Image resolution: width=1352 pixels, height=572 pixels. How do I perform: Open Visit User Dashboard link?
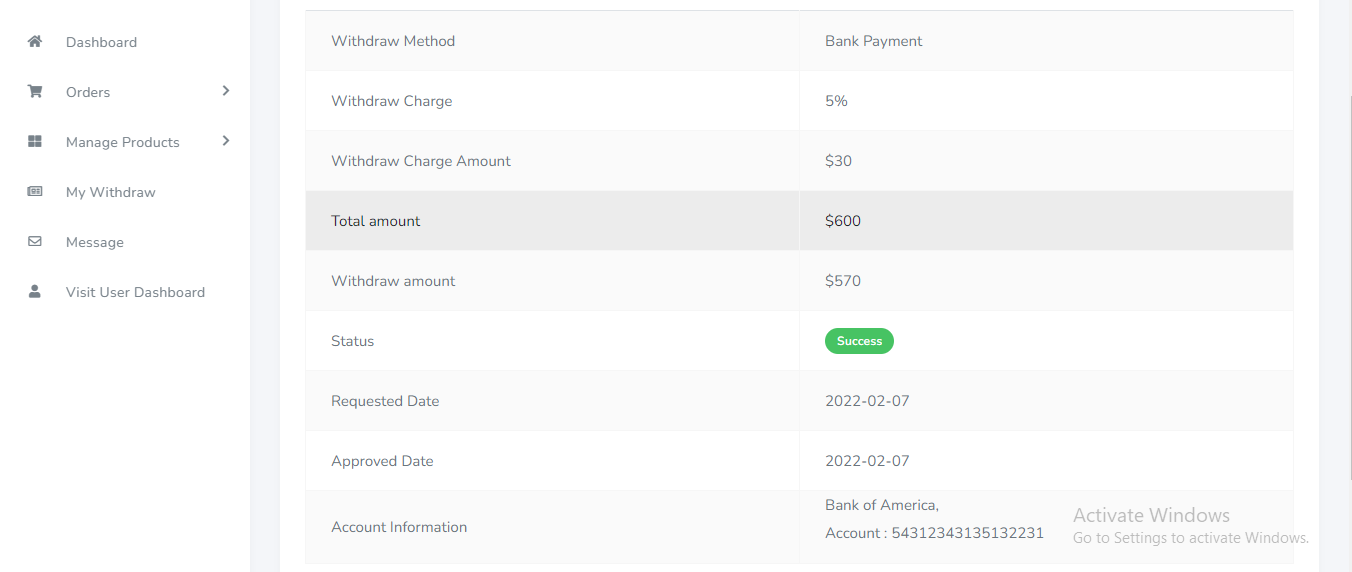(135, 292)
